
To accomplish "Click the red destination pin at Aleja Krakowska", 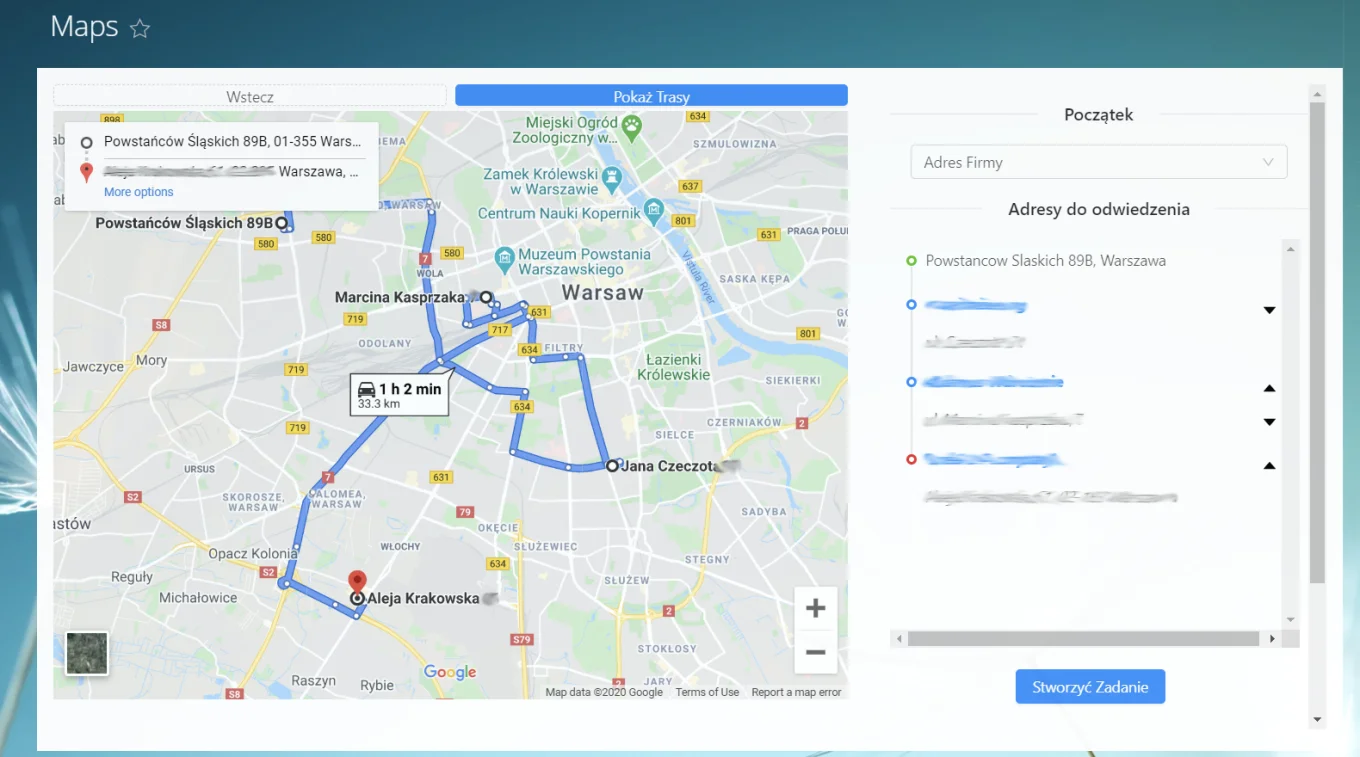I will pyautogui.click(x=357, y=581).
